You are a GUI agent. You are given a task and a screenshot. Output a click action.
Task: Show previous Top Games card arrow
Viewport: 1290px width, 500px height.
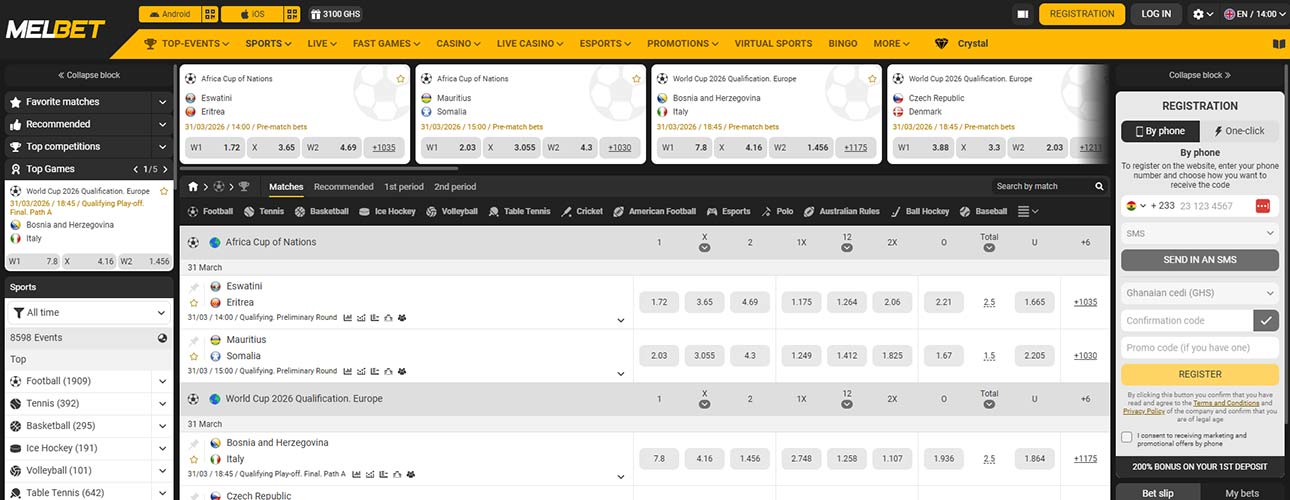[x=134, y=169]
